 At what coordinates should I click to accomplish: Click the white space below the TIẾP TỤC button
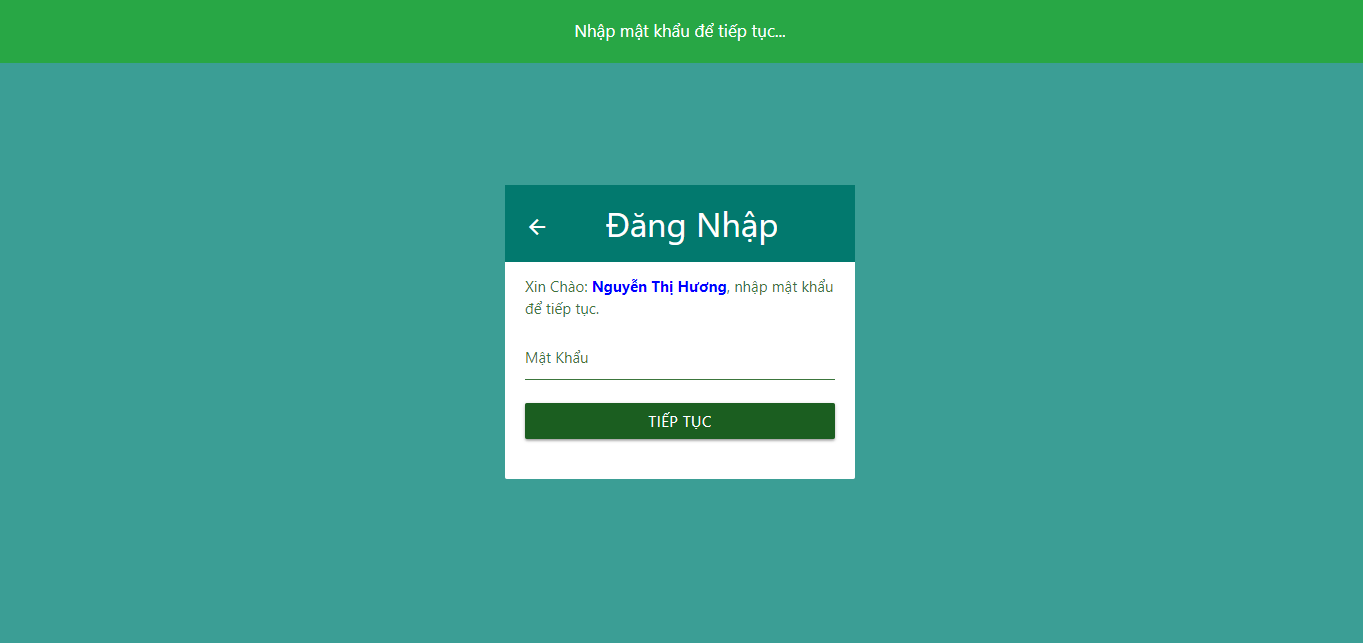(x=680, y=459)
